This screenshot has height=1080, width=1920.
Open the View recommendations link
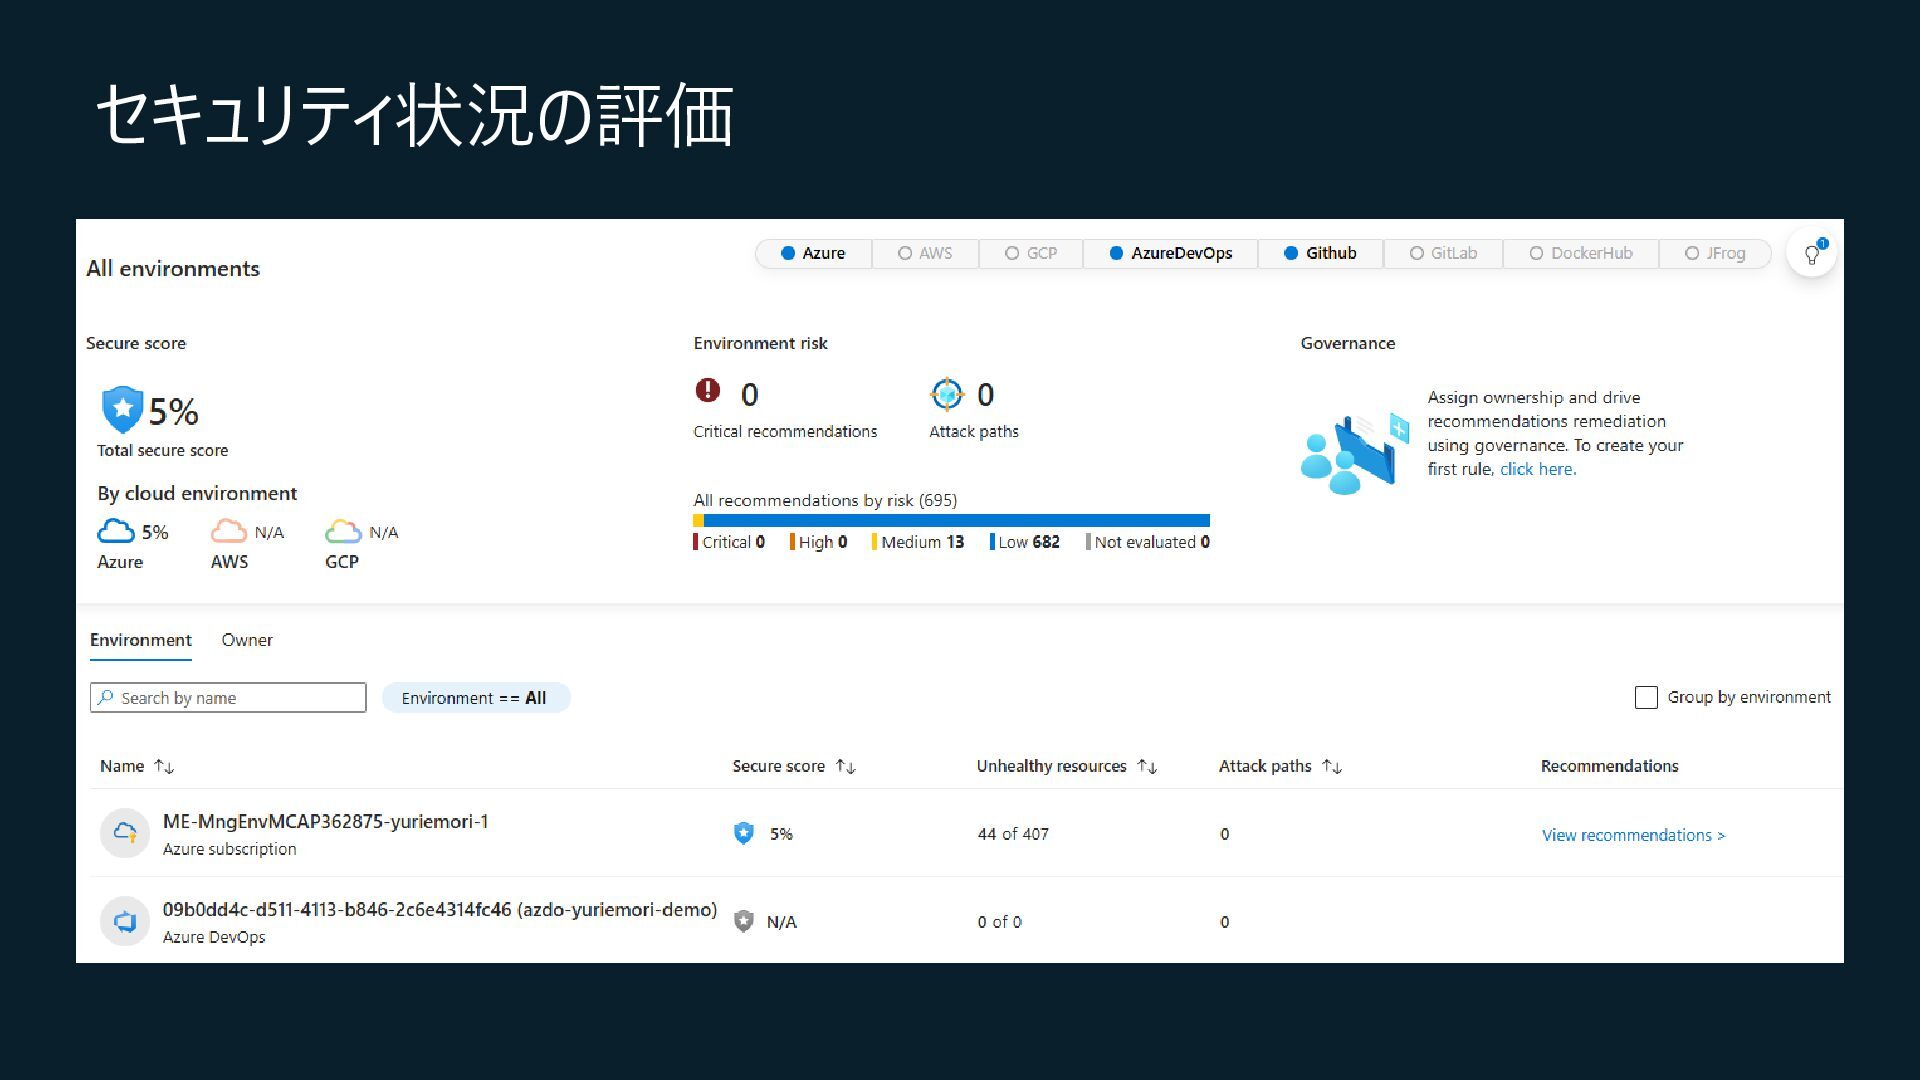pyautogui.click(x=1632, y=835)
